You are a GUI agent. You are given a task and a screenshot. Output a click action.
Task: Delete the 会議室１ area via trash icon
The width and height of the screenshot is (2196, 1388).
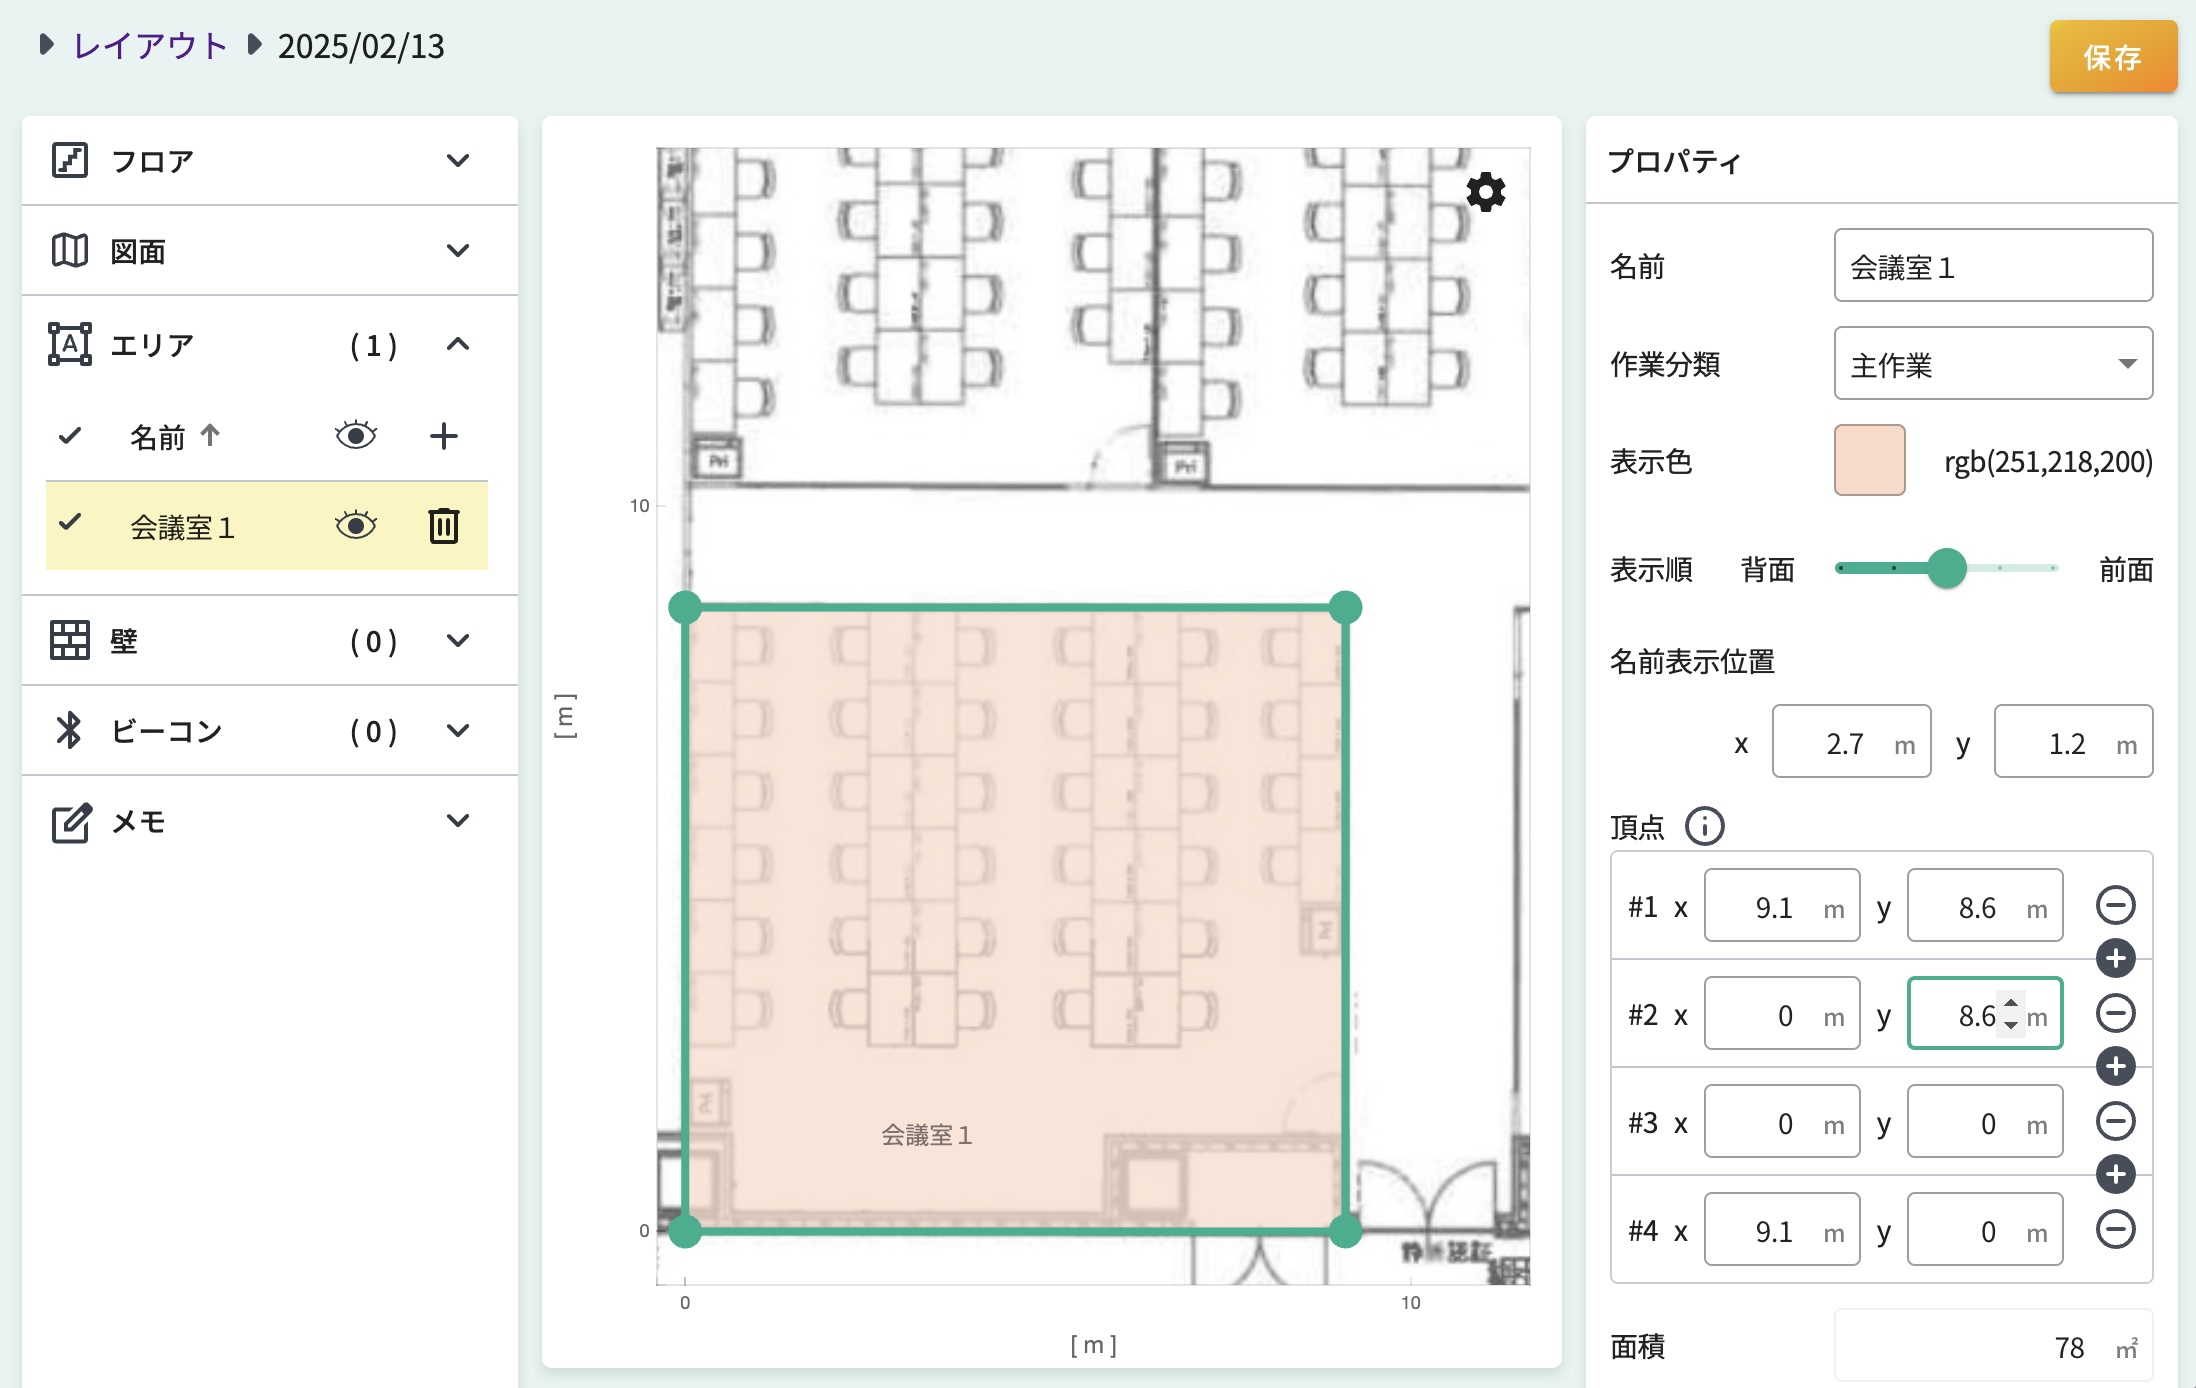(443, 526)
